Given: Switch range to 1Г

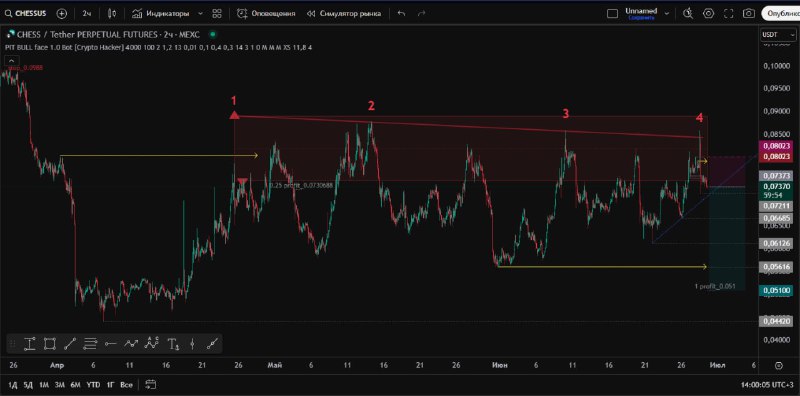Looking at the screenshot, I should click(110, 384).
